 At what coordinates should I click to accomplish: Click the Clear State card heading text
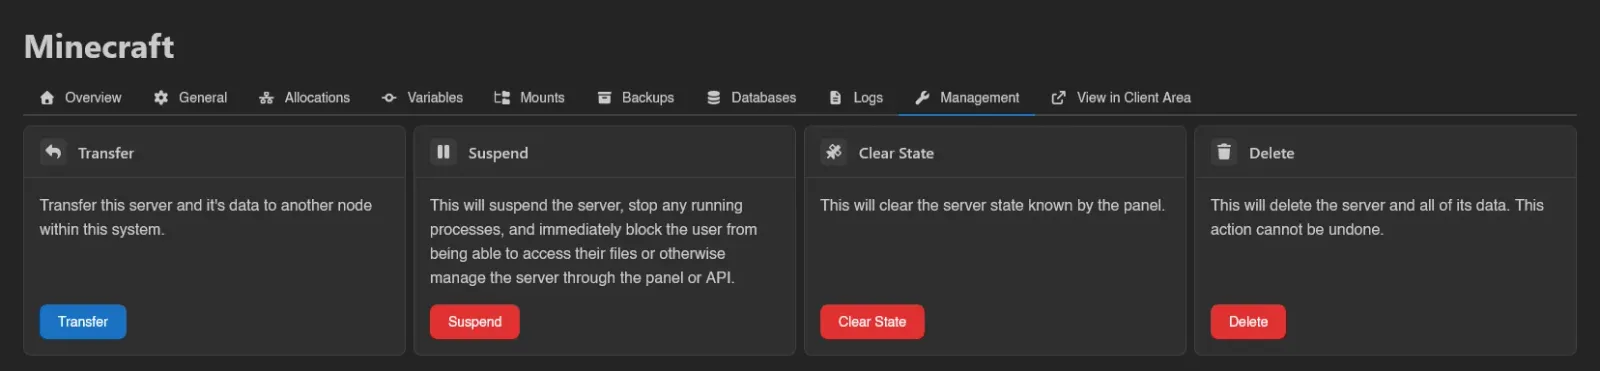click(896, 153)
